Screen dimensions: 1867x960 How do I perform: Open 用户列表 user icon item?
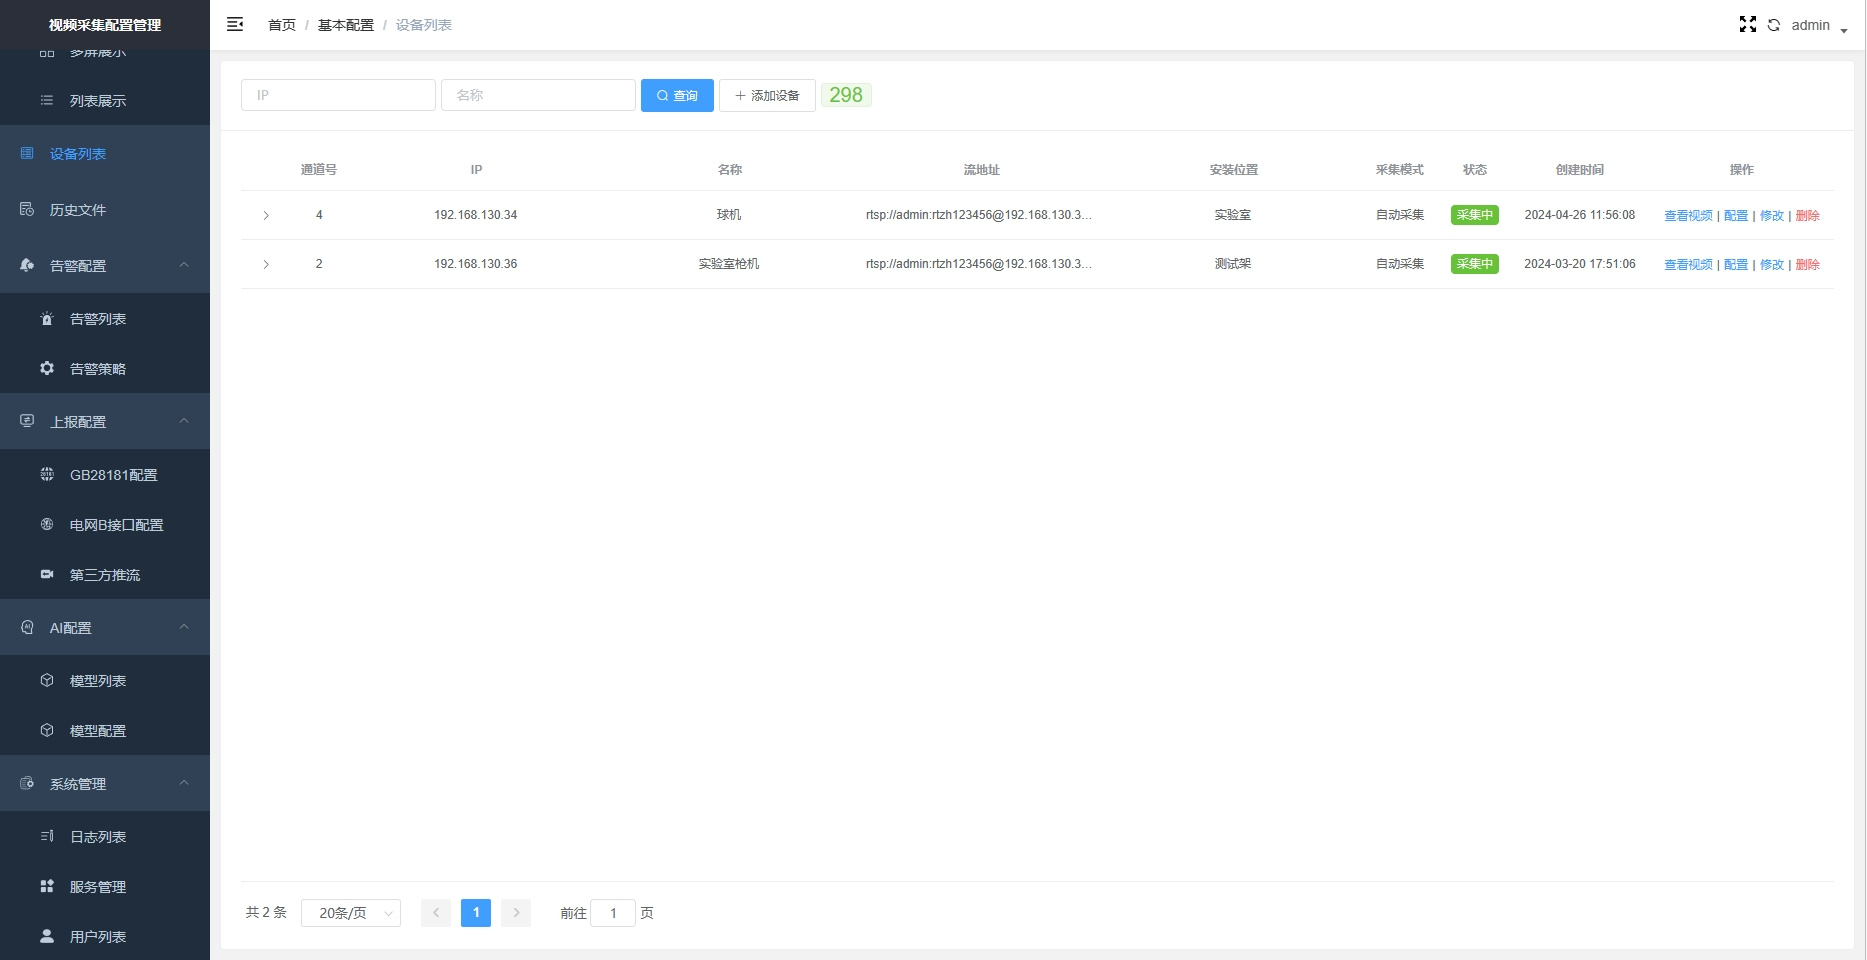pos(97,937)
